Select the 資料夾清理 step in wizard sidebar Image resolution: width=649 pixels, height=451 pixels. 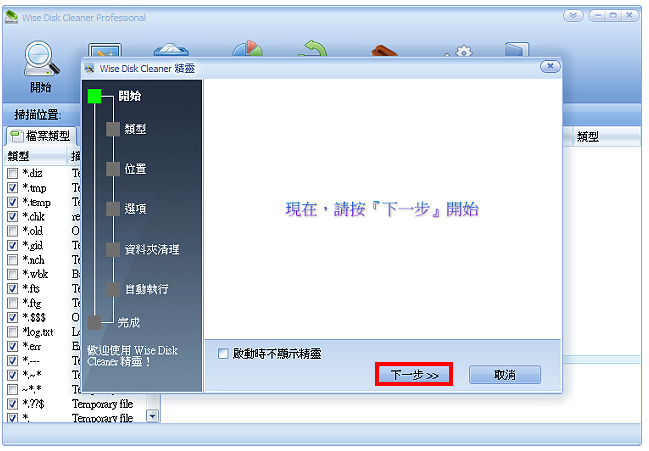tap(143, 249)
